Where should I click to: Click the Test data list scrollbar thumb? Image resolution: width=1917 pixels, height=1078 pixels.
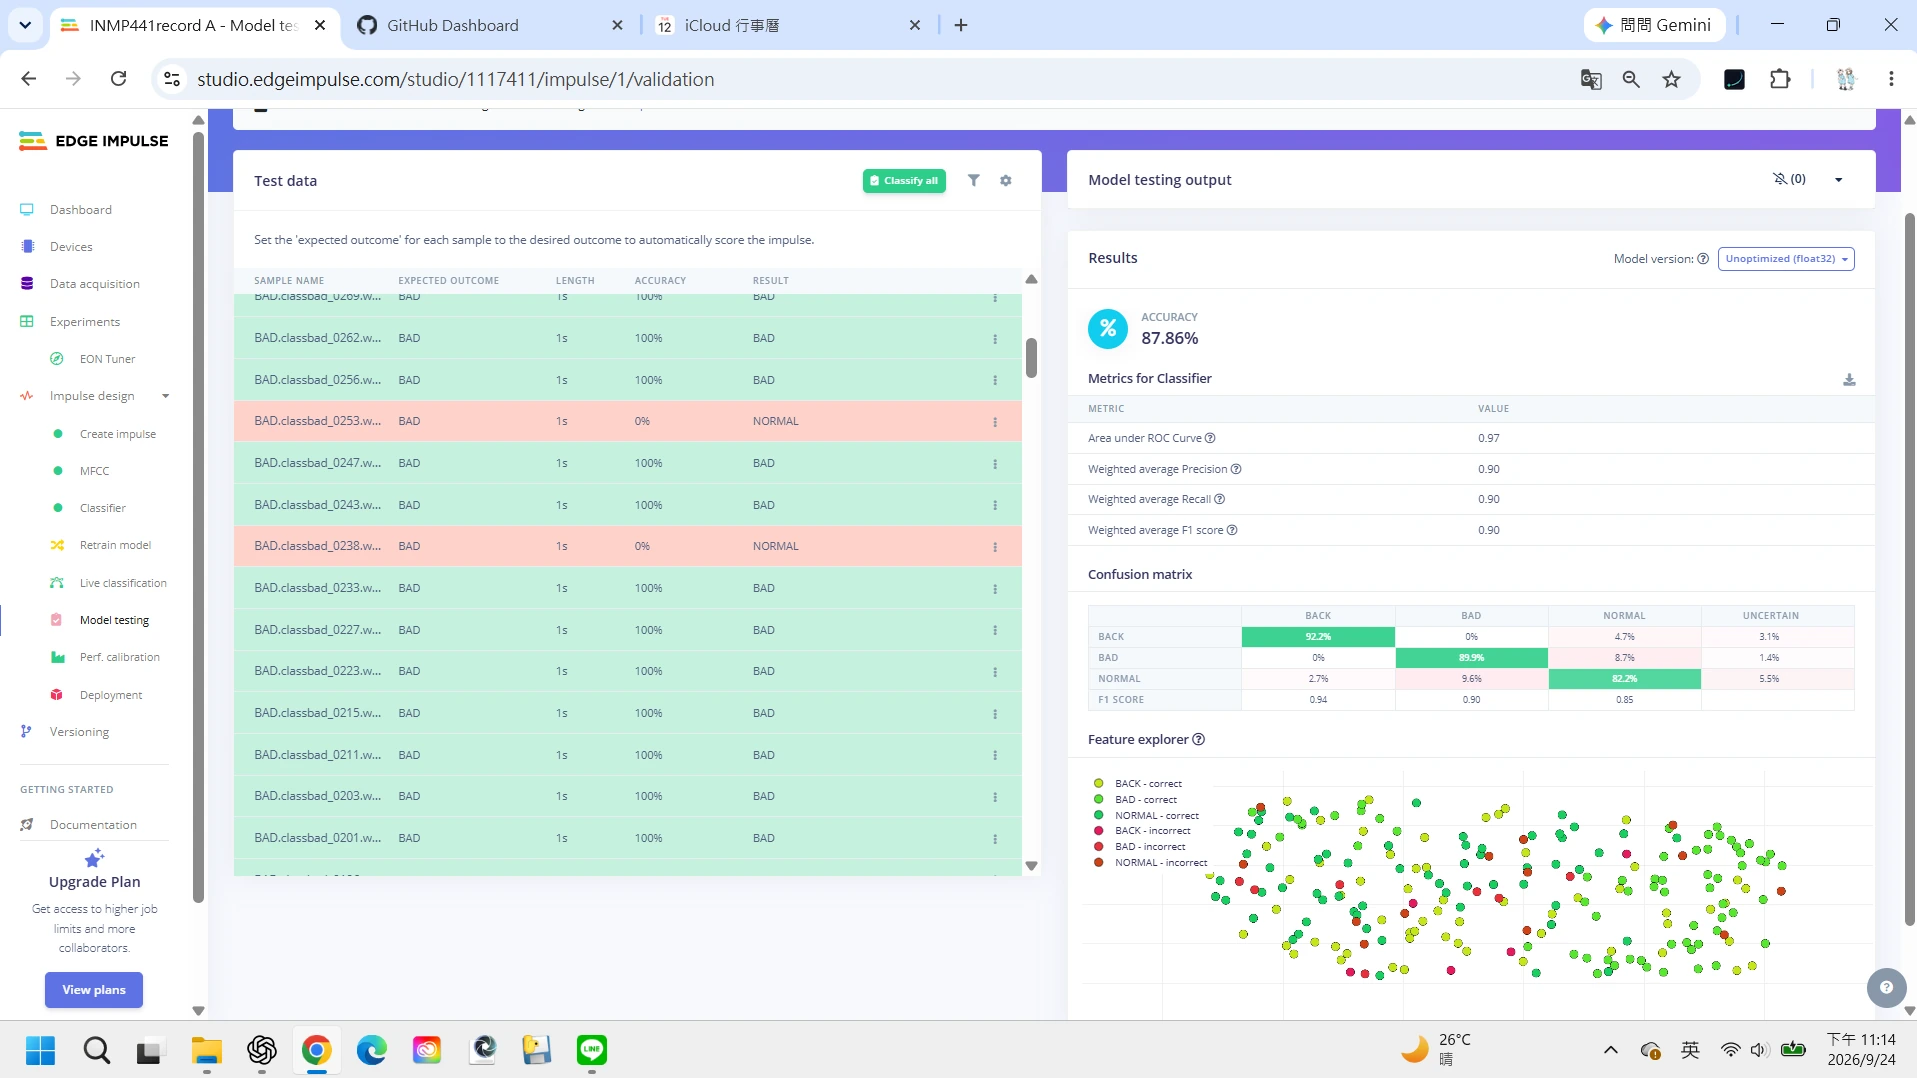click(1031, 357)
